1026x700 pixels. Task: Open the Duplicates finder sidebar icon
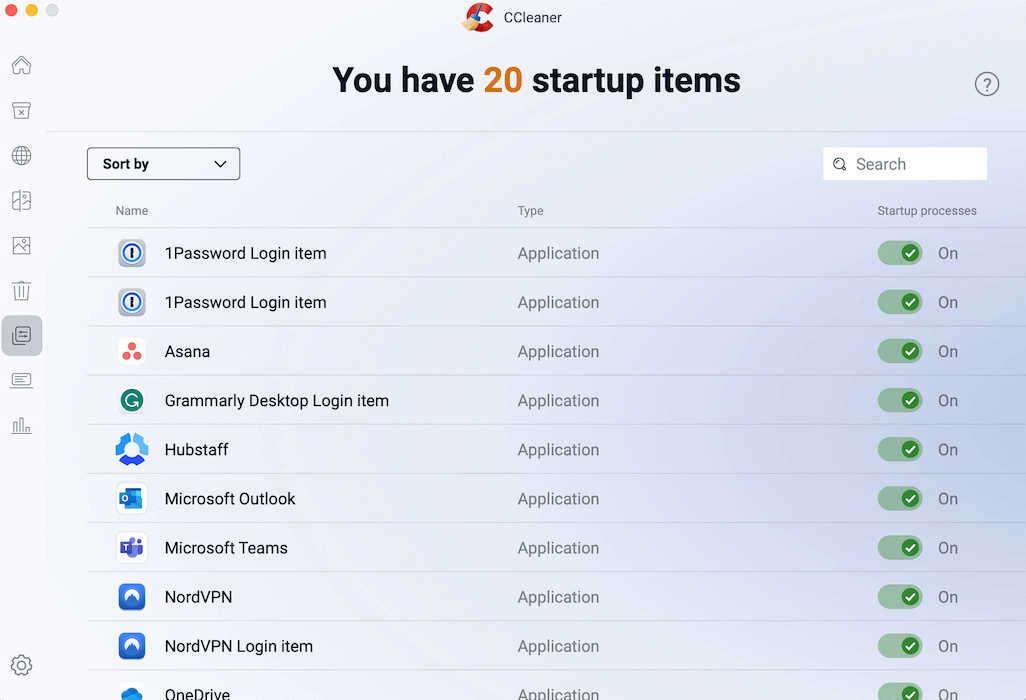click(21, 200)
